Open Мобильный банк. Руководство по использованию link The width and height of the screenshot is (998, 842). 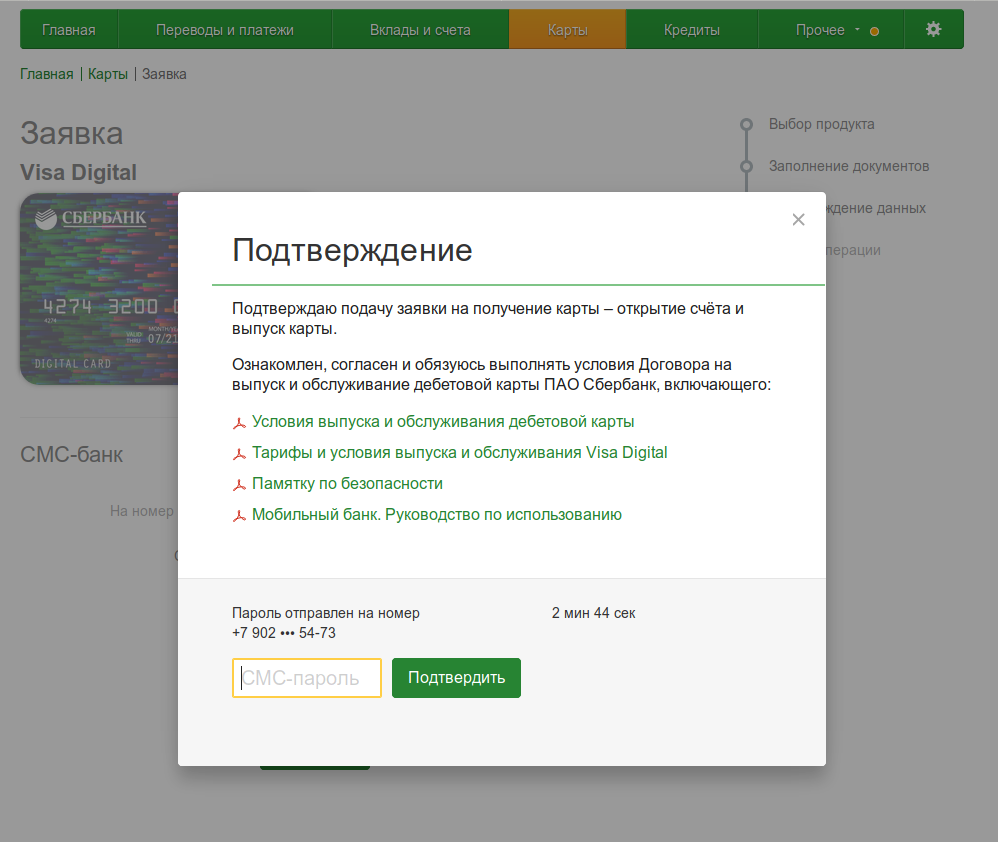click(437, 514)
